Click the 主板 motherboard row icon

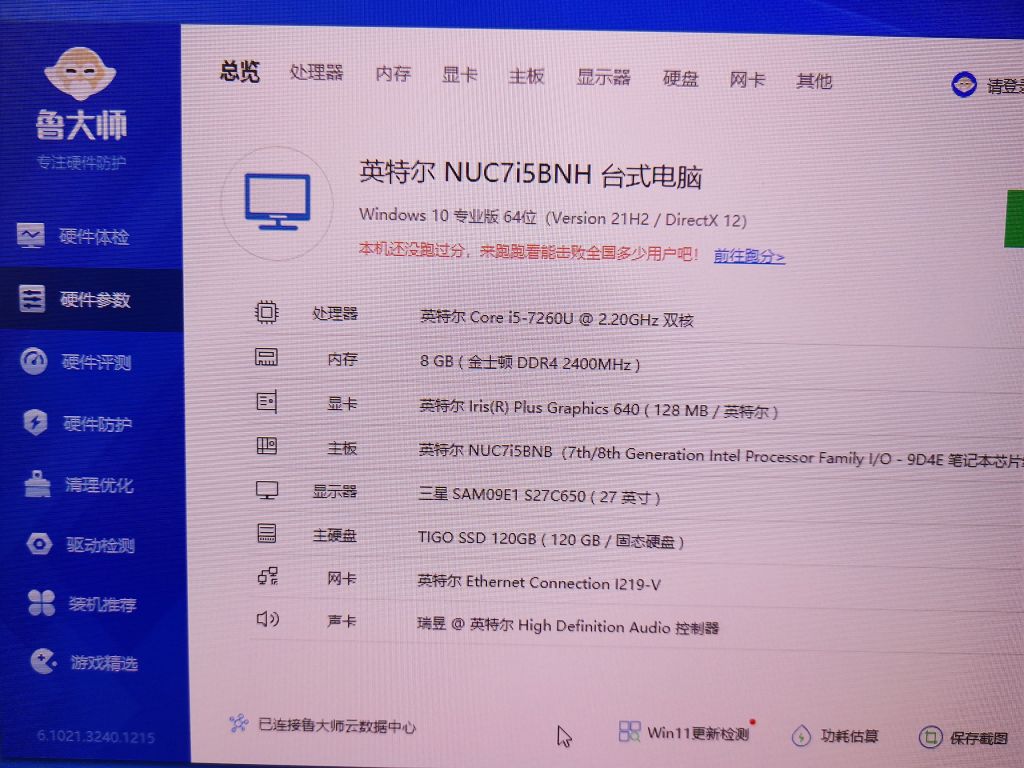coord(266,445)
